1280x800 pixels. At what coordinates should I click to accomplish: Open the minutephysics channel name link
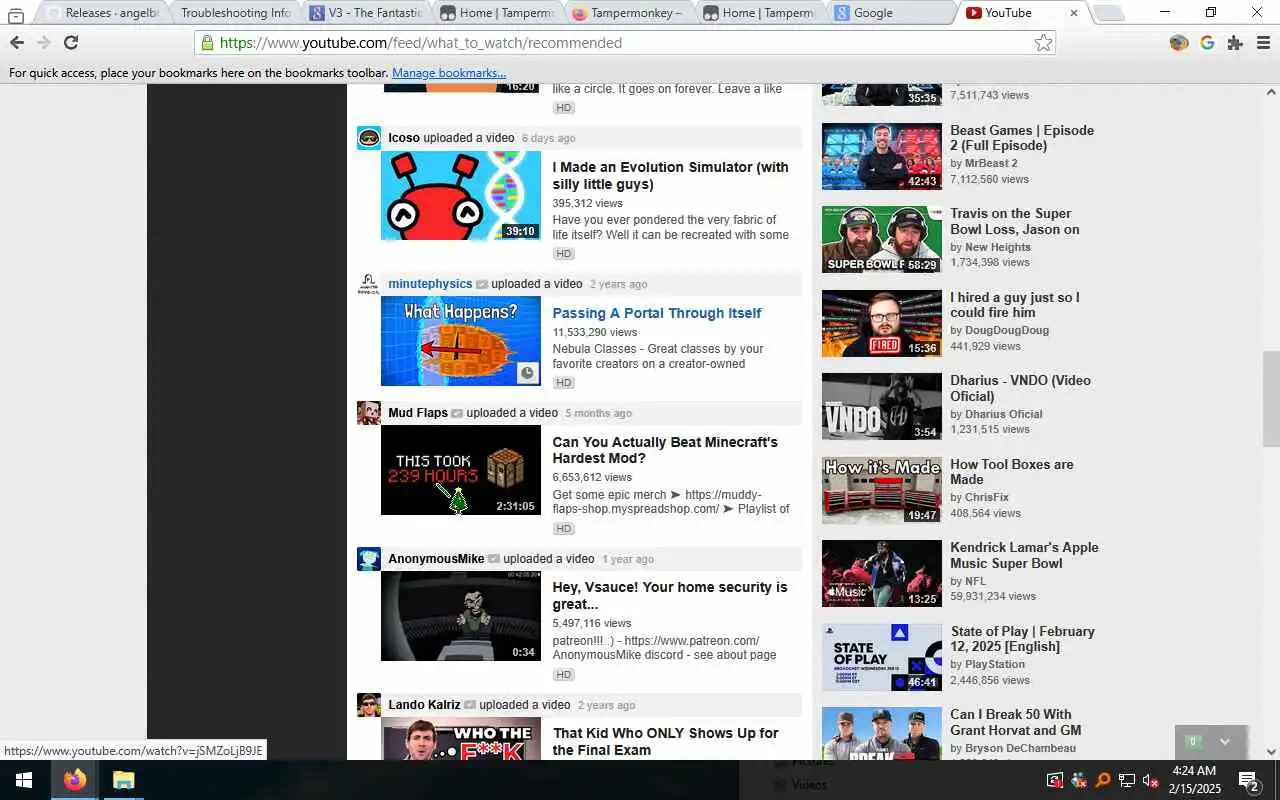pyautogui.click(x=430, y=284)
